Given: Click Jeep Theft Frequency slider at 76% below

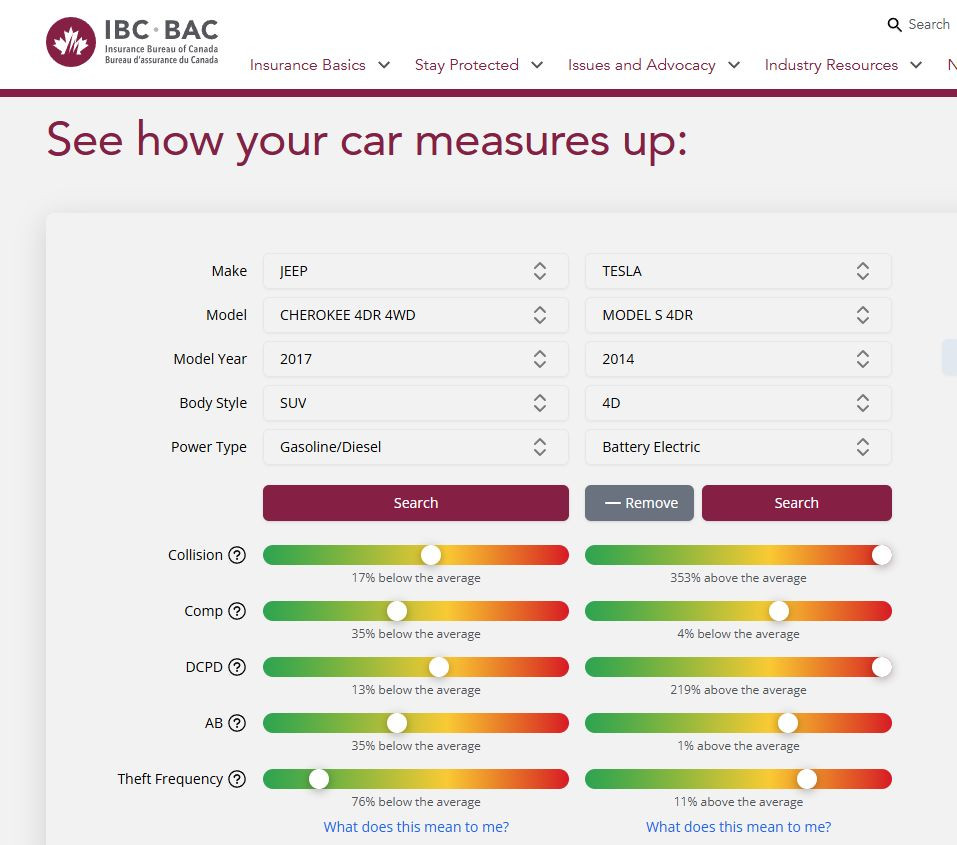Looking at the screenshot, I should pos(319,779).
